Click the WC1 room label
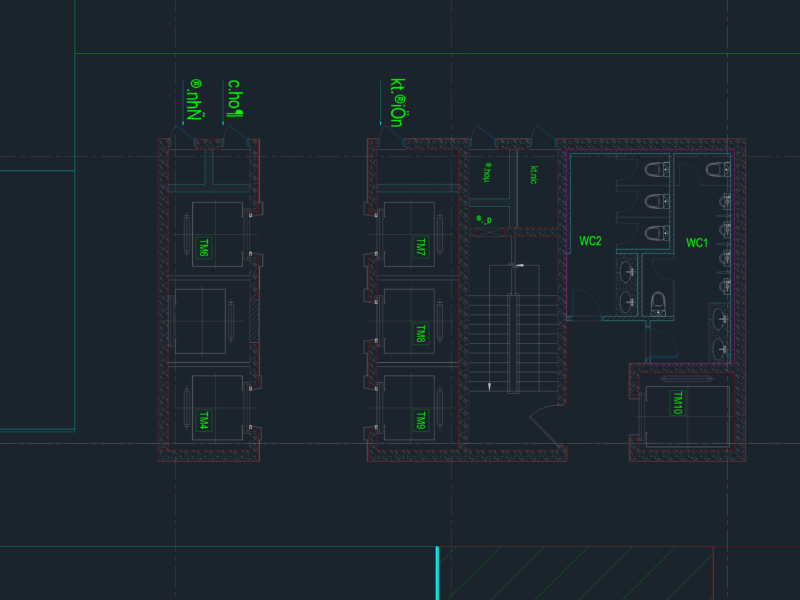800x600 pixels. [697, 243]
